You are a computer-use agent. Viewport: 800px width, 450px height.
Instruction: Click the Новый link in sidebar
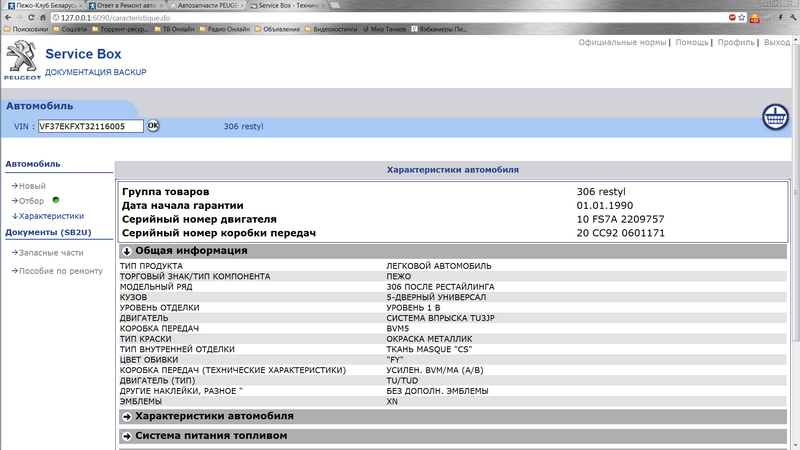tap(32, 186)
